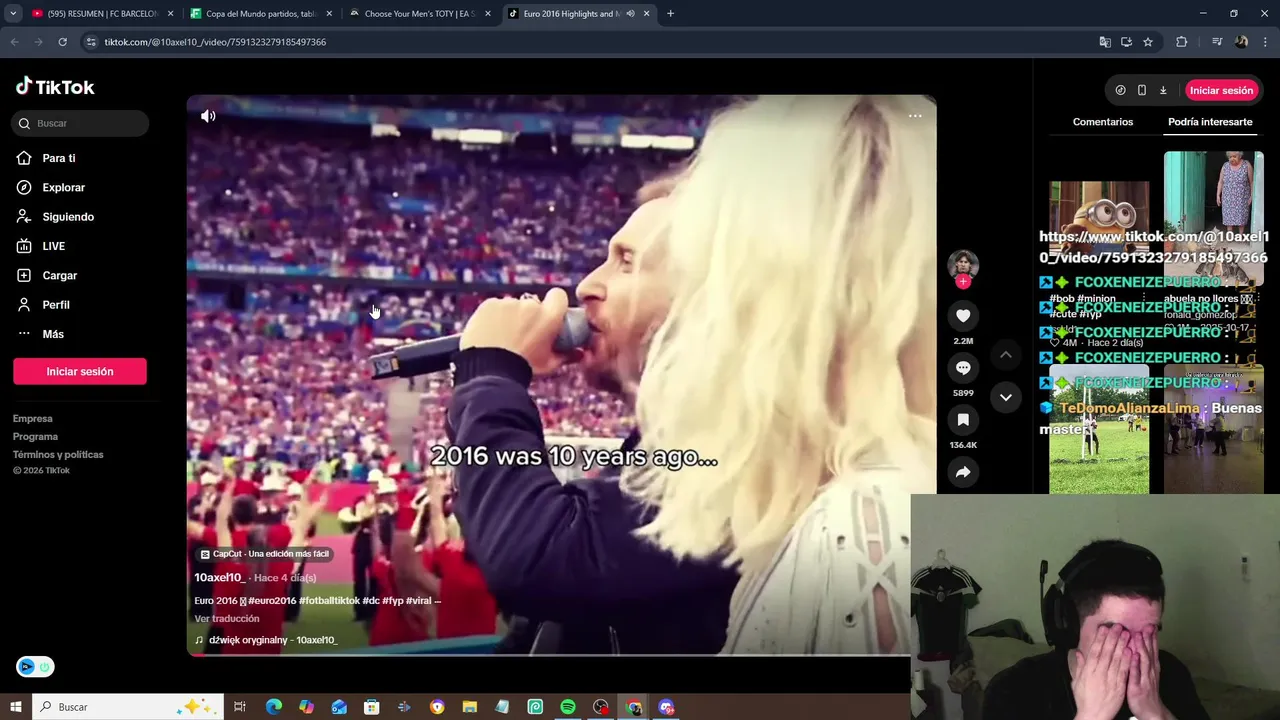Image resolution: width=1280 pixels, height=720 pixels.
Task: Click Ver traducción under the caption
Action: click(x=227, y=619)
